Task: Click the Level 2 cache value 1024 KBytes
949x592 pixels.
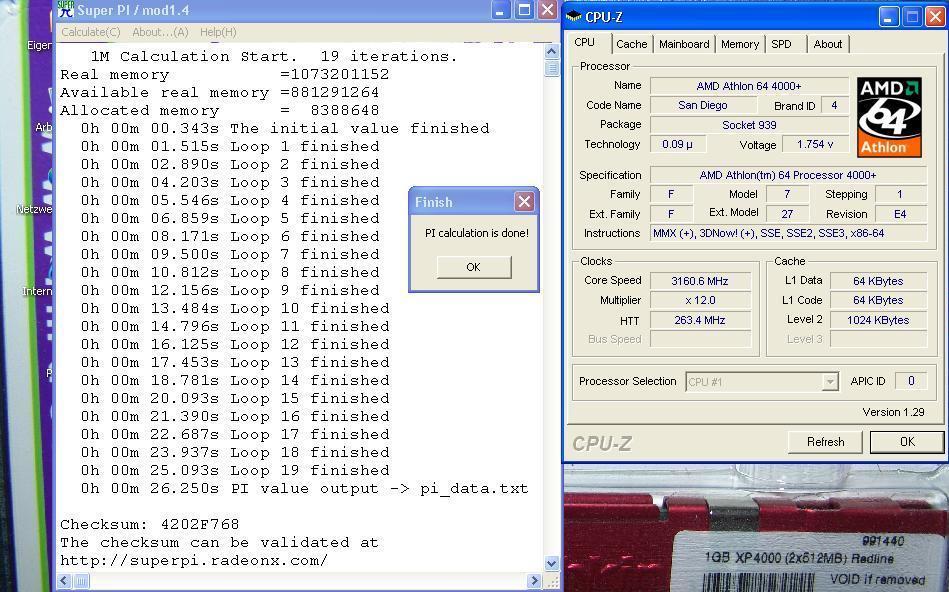Action: point(878,320)
